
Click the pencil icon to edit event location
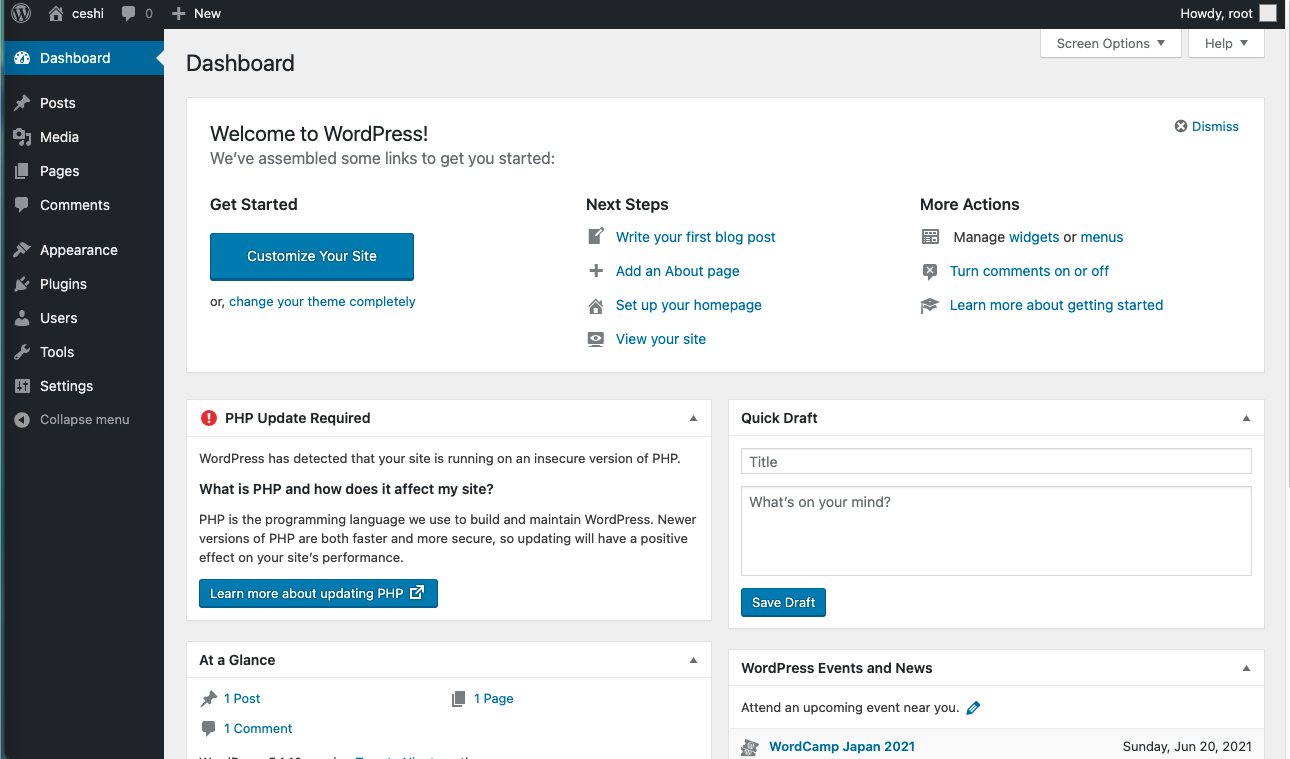point(973,708)
